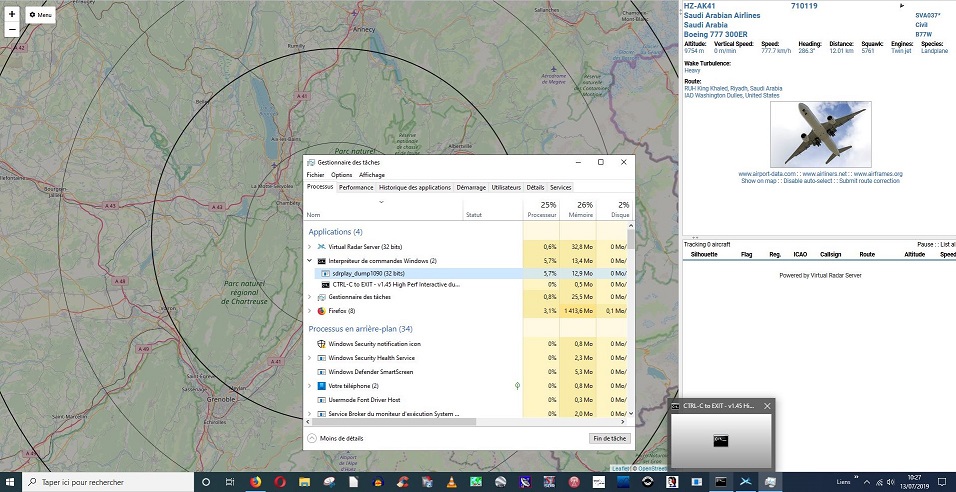Switch to the Détails tab
Image resolution: width=956 pixels, height=492 pixels.
pos(535,187)
